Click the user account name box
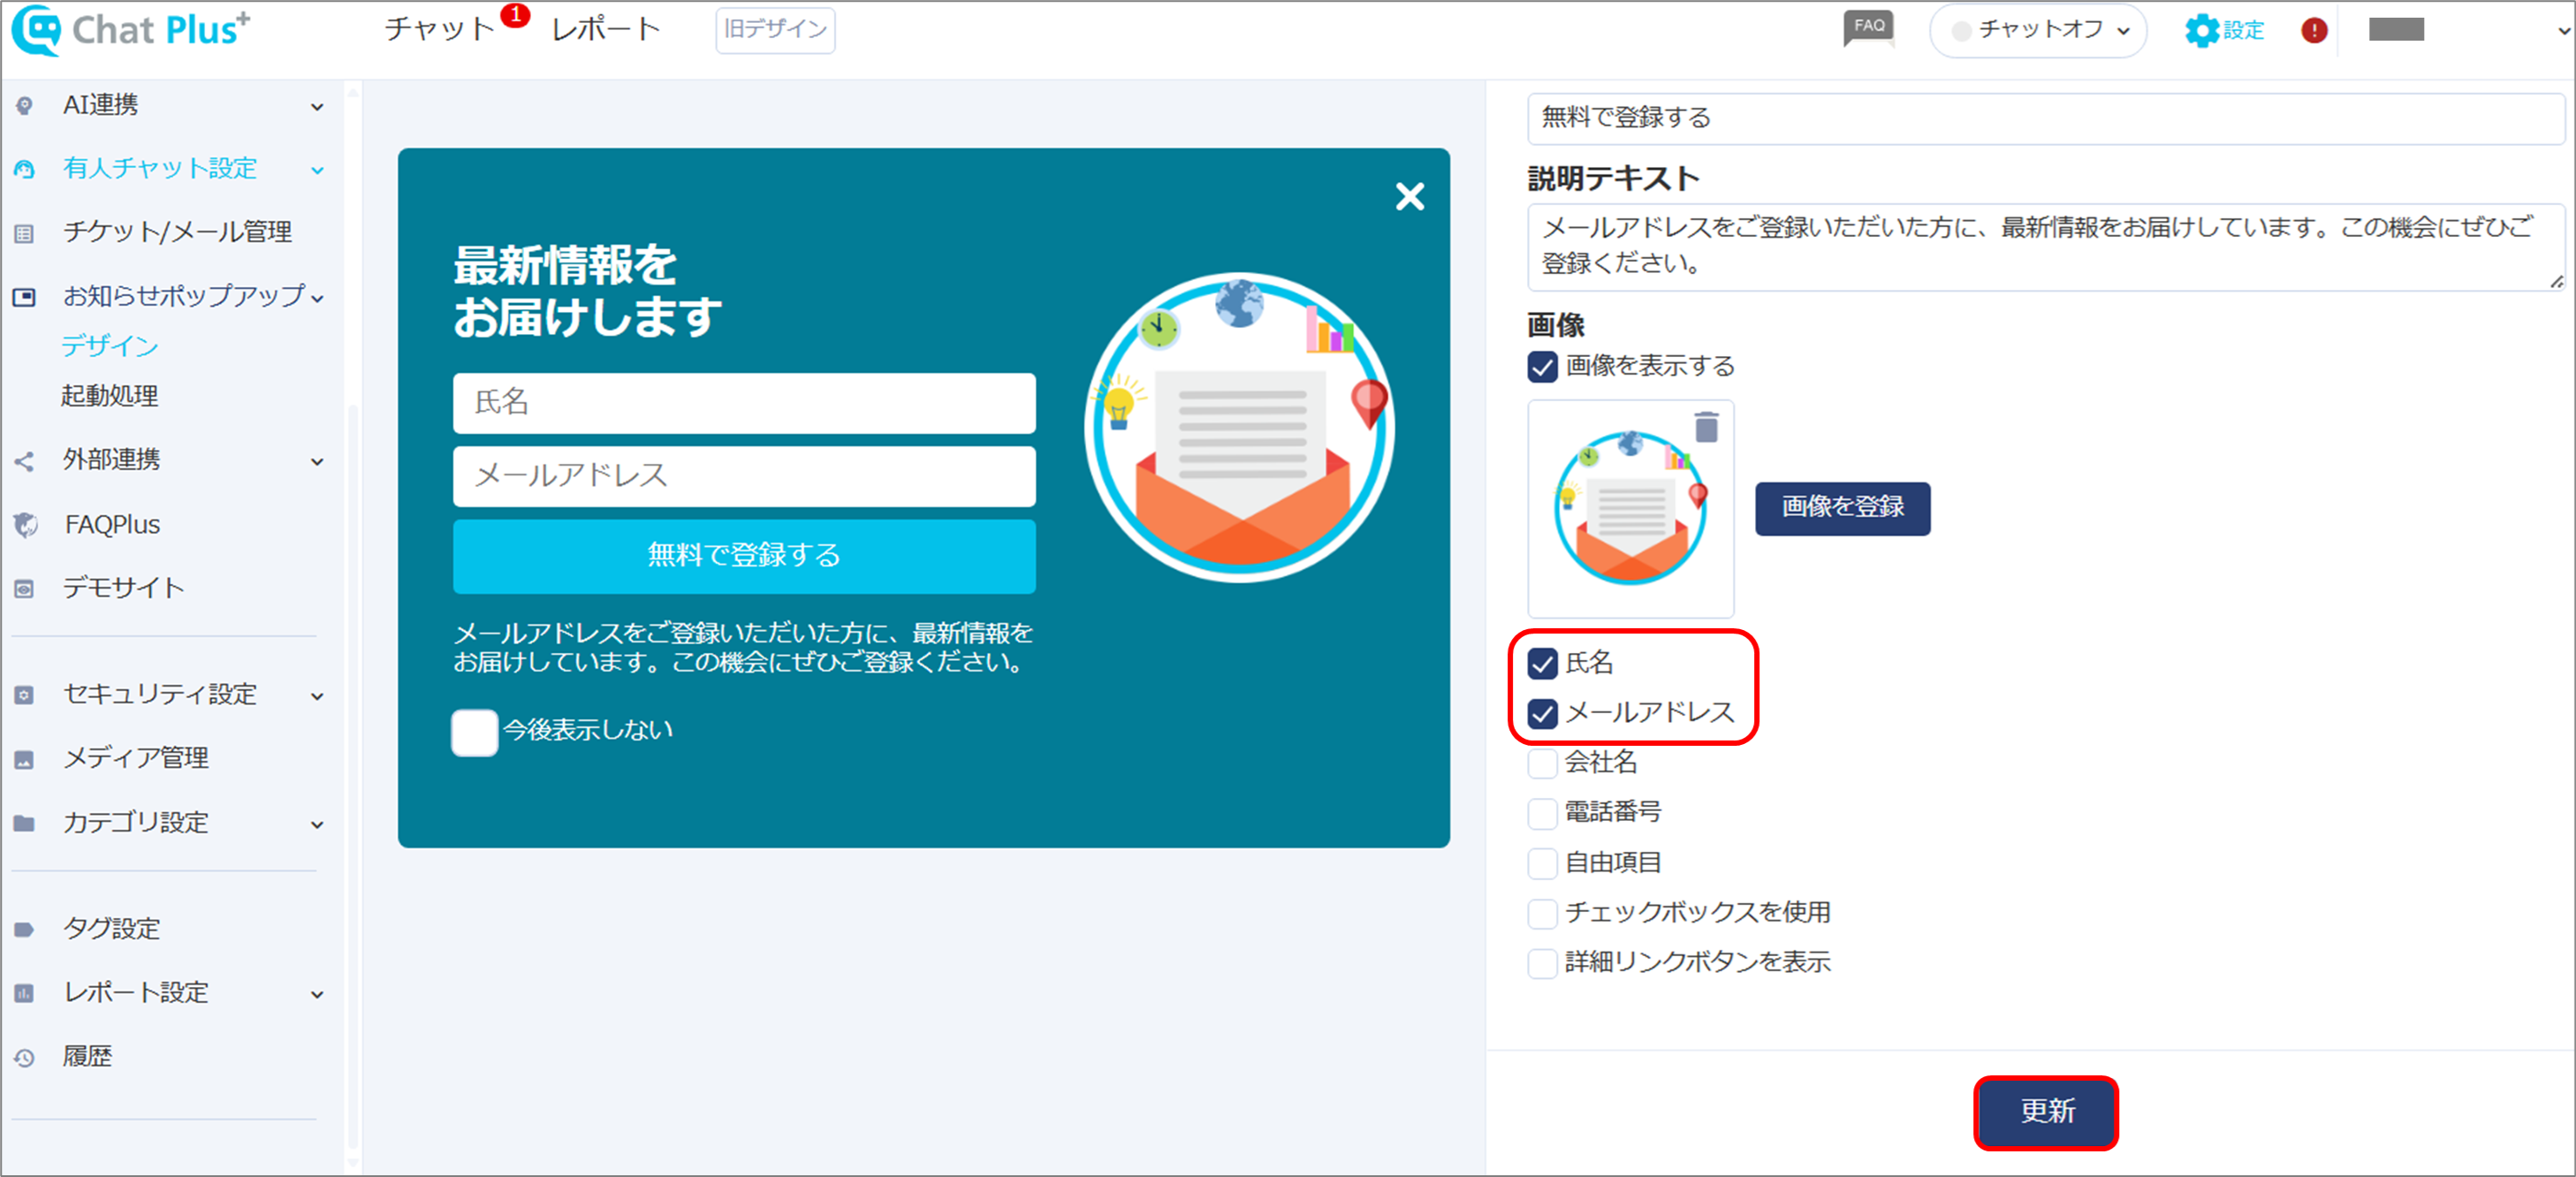This screenshot has width=2576, height=1177. tap(2395, 30)
